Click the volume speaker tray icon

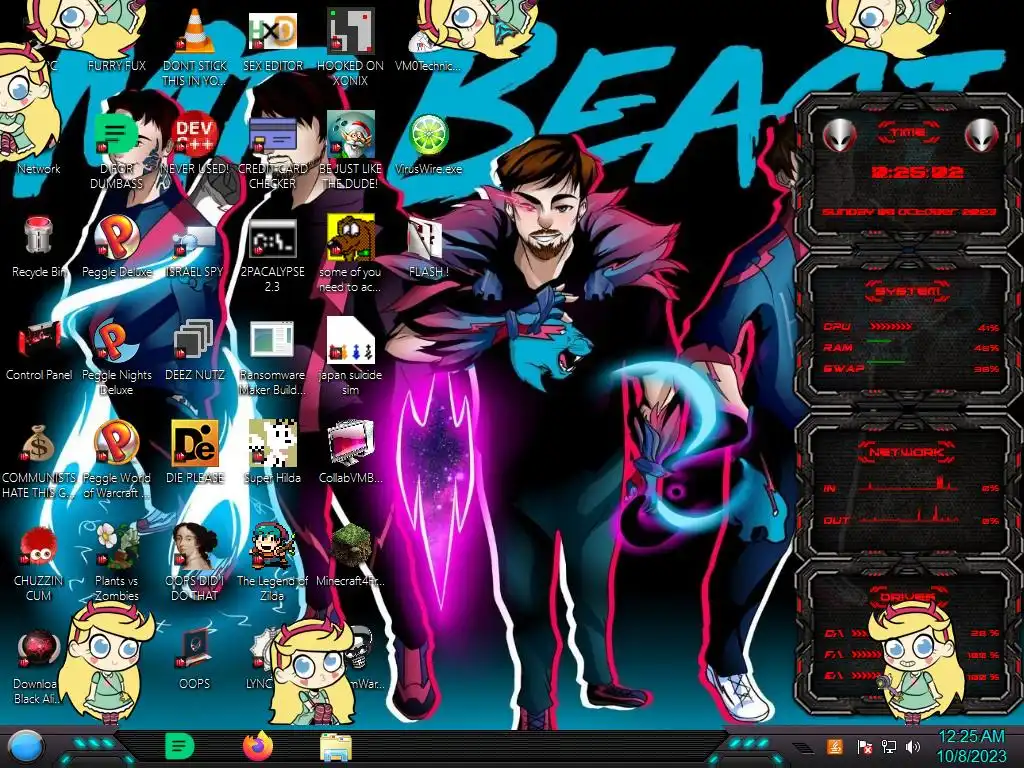tap(913, 746)
